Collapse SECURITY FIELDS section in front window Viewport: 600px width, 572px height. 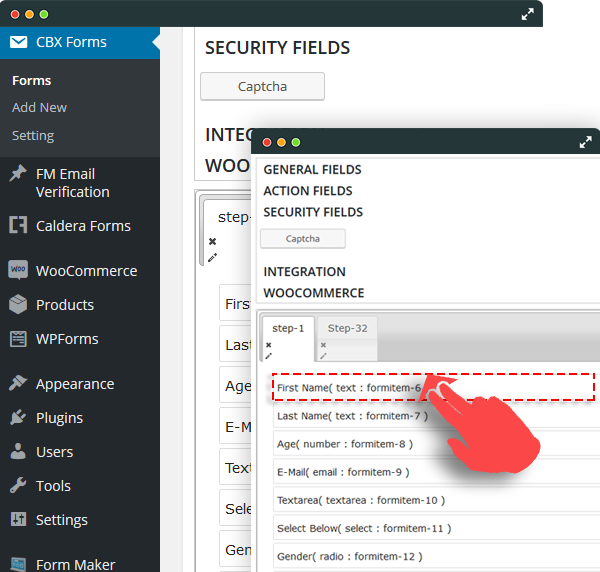pos(313,212)
